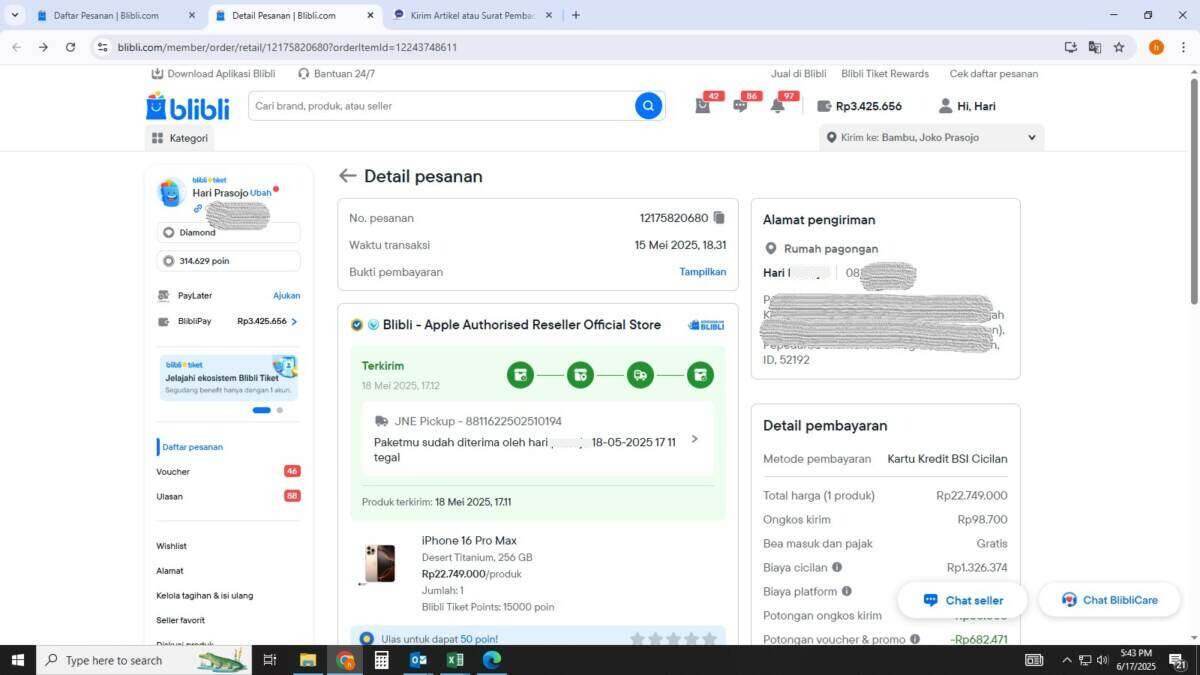1200x675 pixels.
Task: Open Bantuan 24/7 help link
Action: [x=336, y=74]
